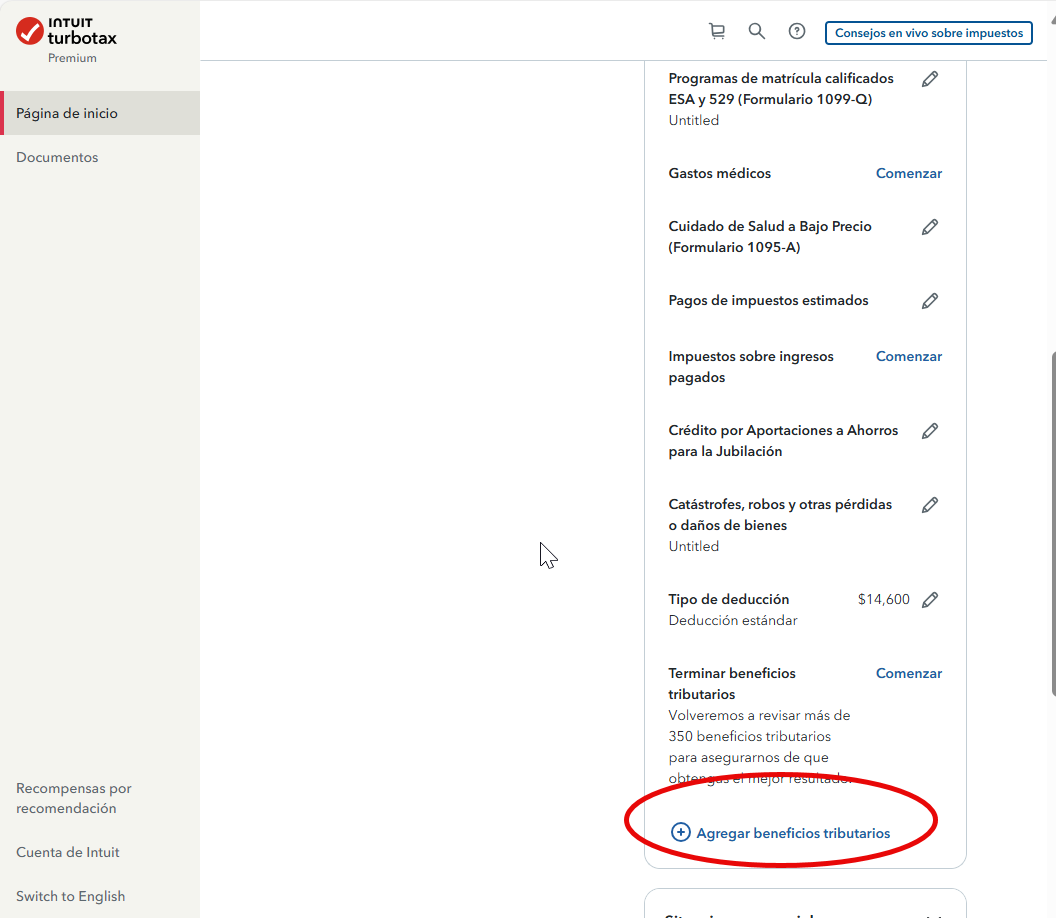Screen dimensions: 1056x918
Task: Edit the Formulario 1099-Q entry pencil
Action: click(x=930, y=79)
